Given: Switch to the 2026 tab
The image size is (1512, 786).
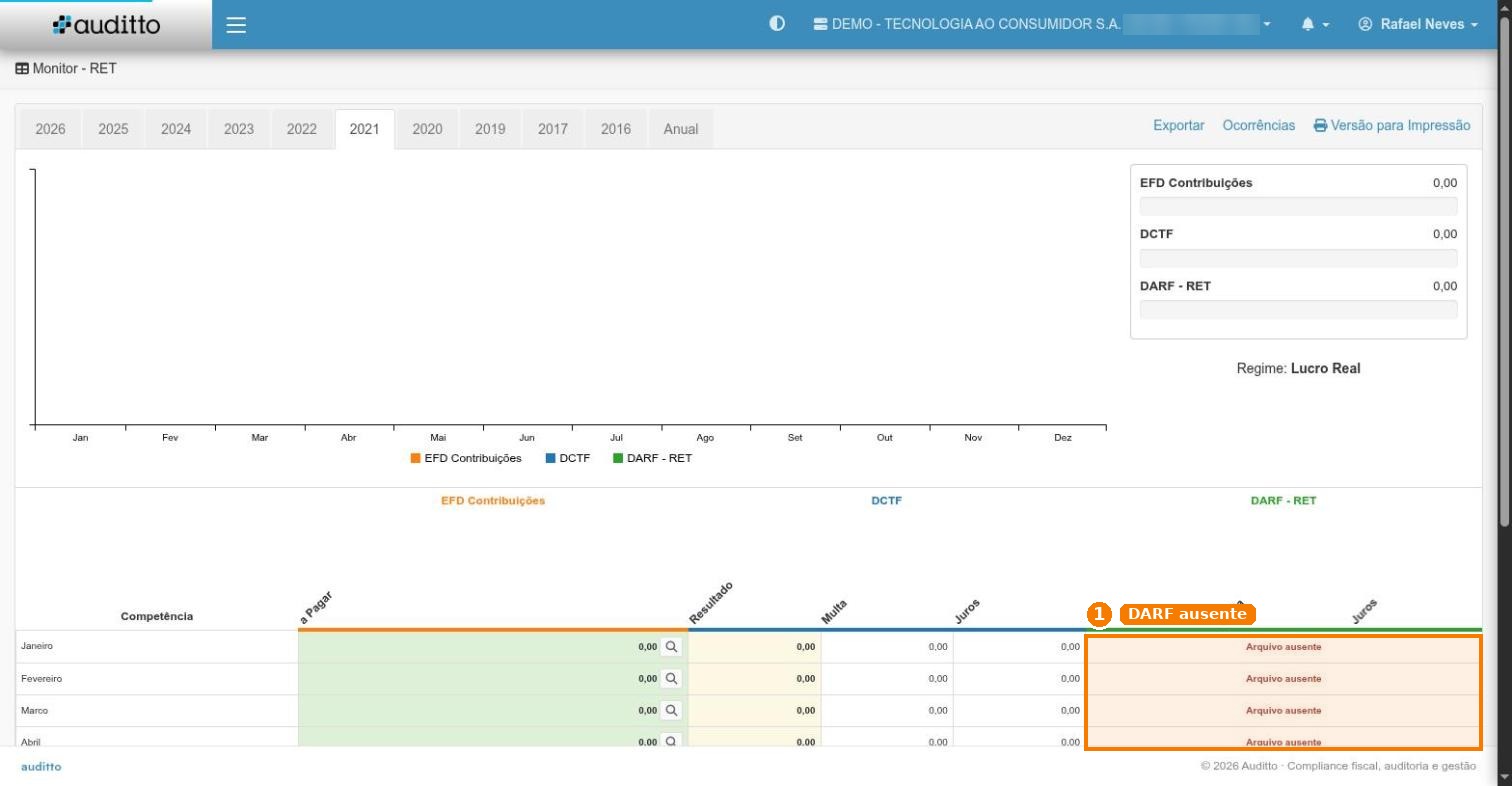Looking at the screenshot, I should coord(50,129).
